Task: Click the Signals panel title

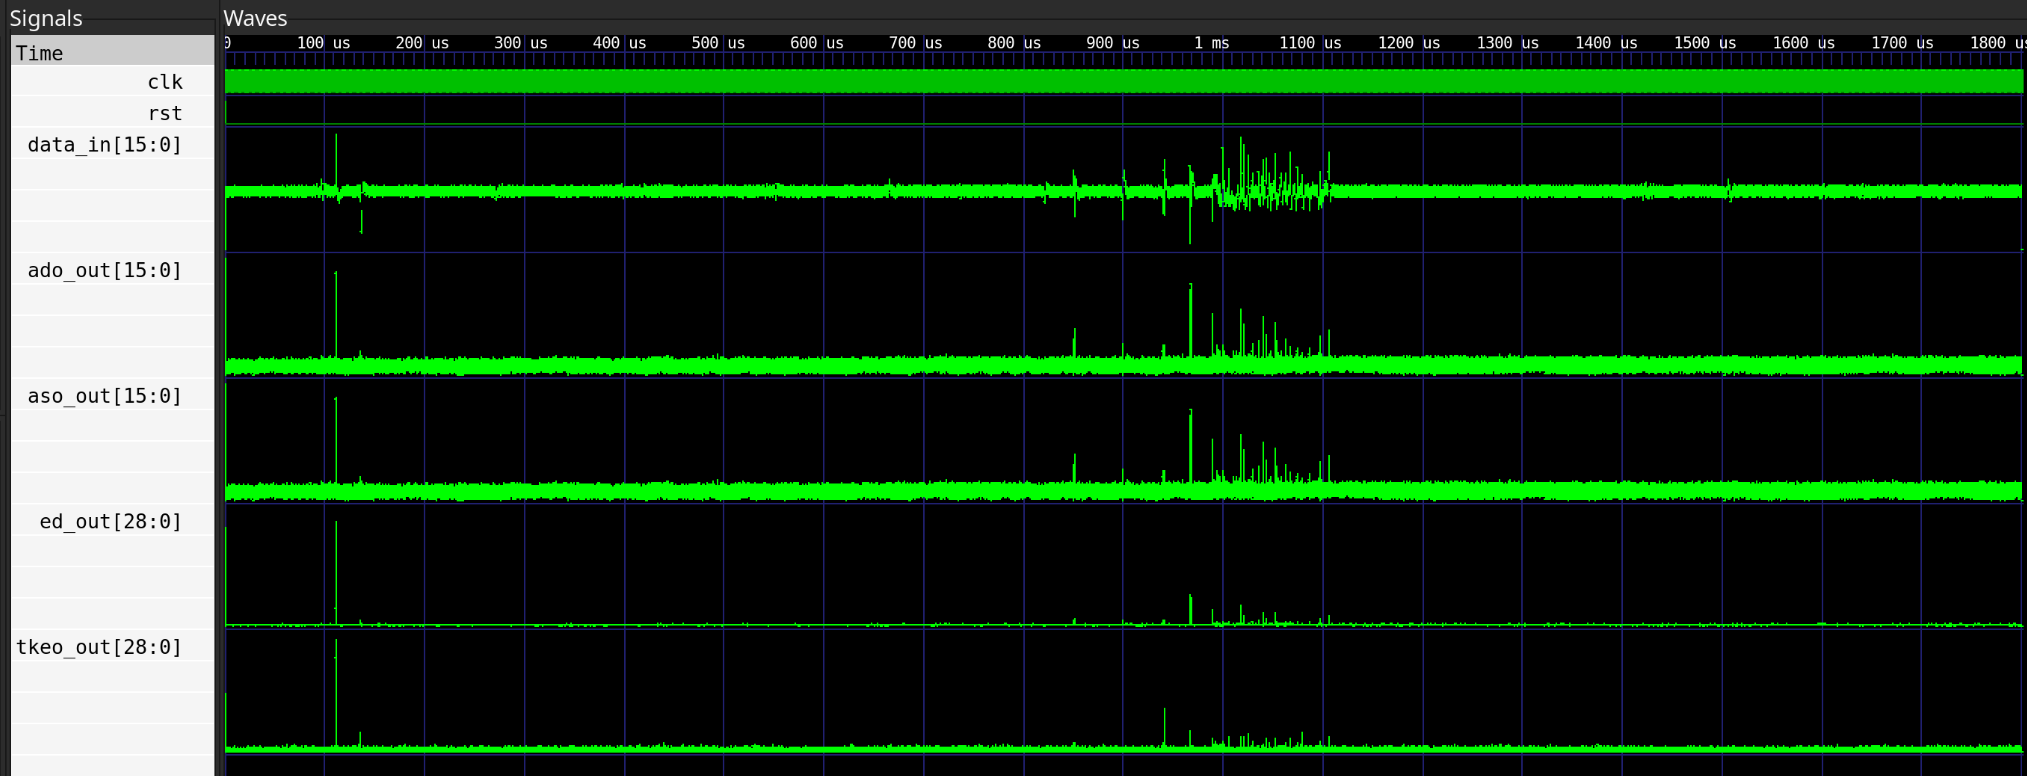Action: (46, 18)
